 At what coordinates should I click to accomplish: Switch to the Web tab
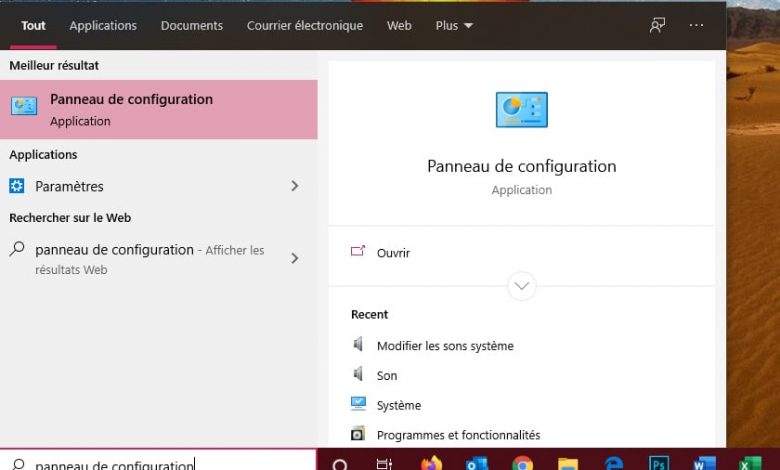399,25
